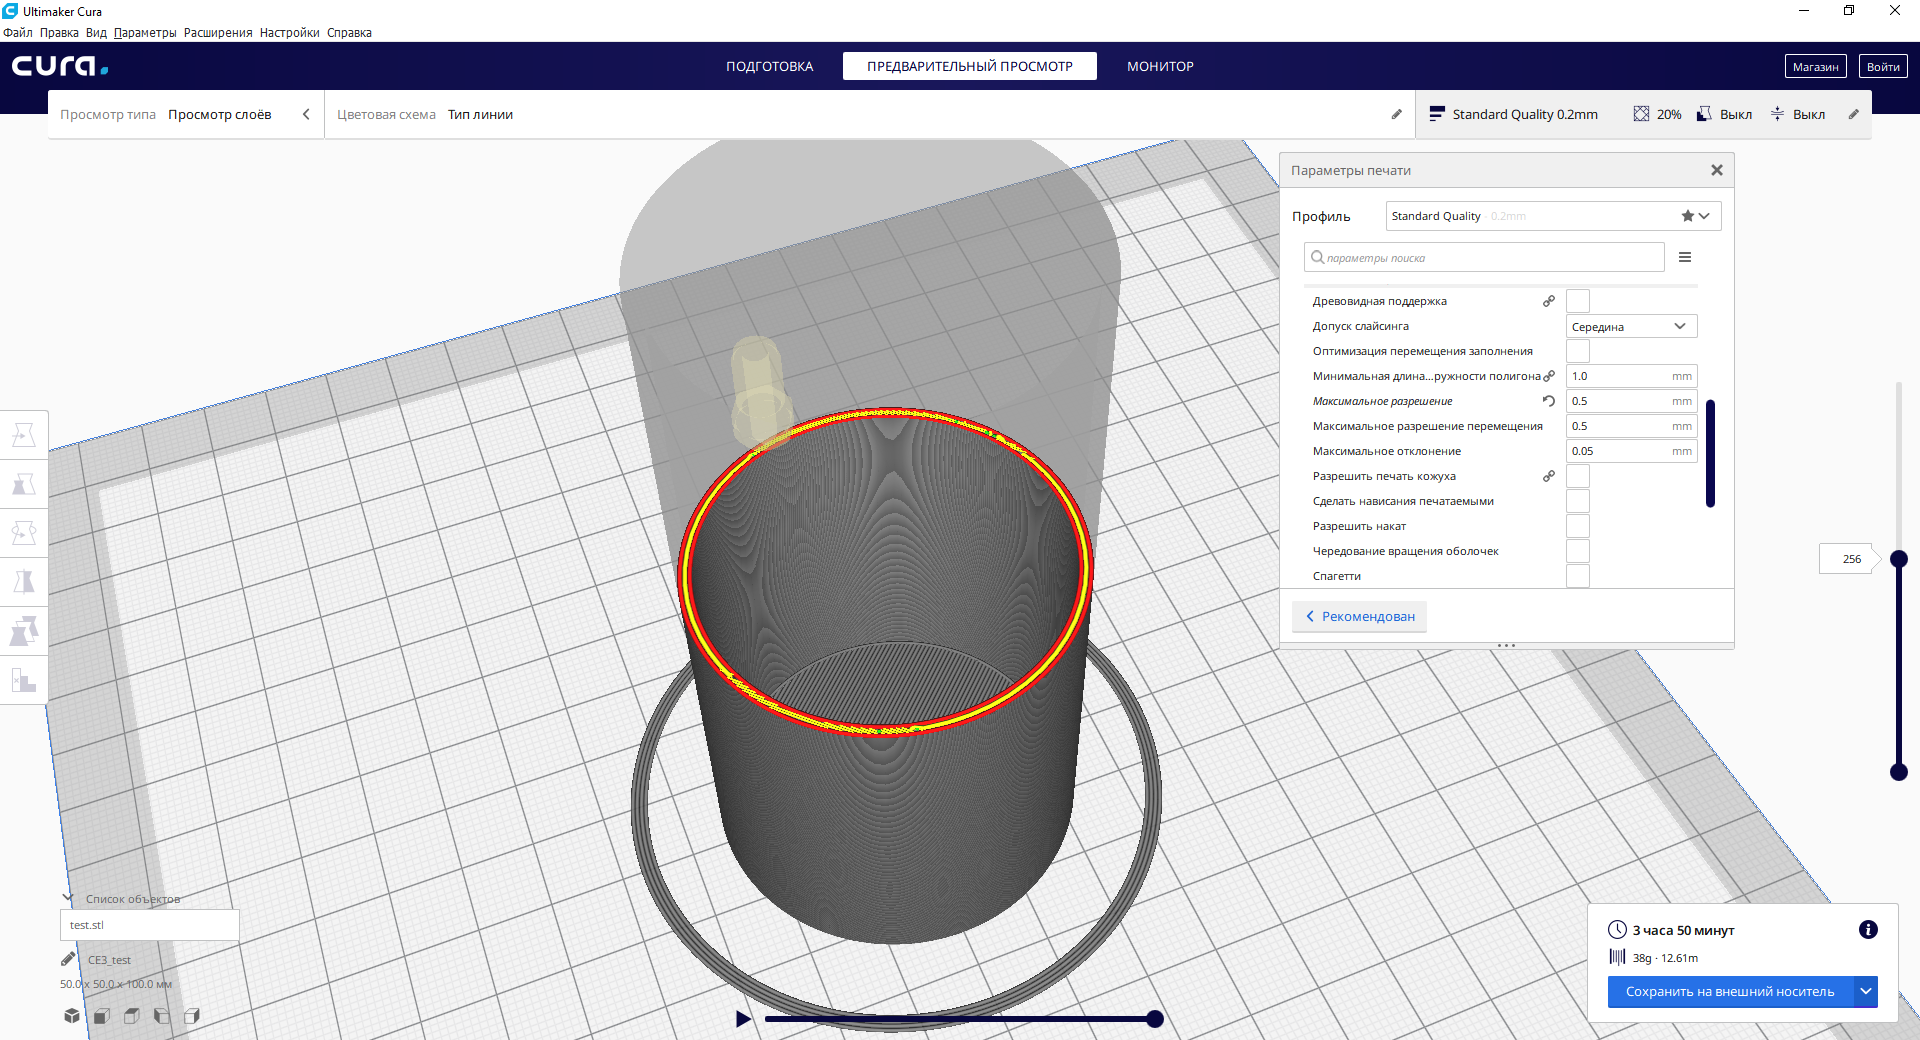The image size is (1920, 1040).
Task: Enable the Спагетти checkbox
Action: coord(1577,576)
